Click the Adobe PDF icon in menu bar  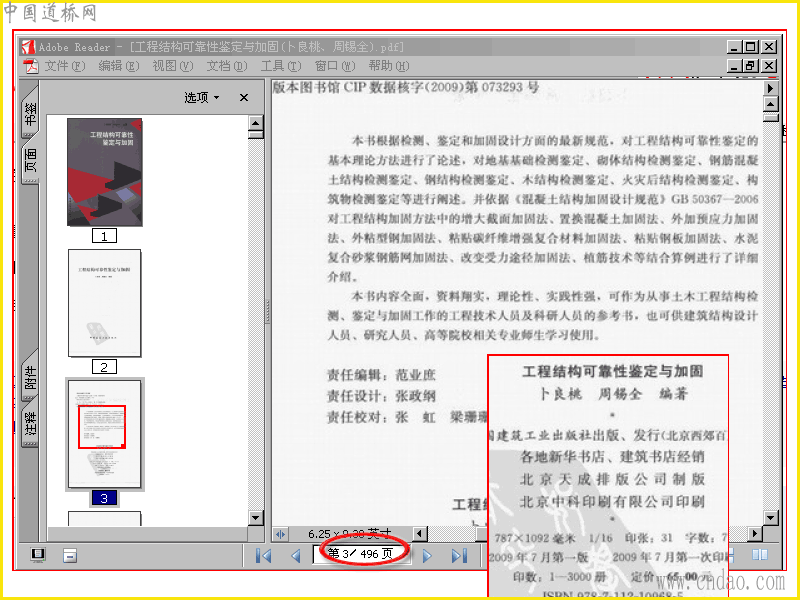coord(31,66)
